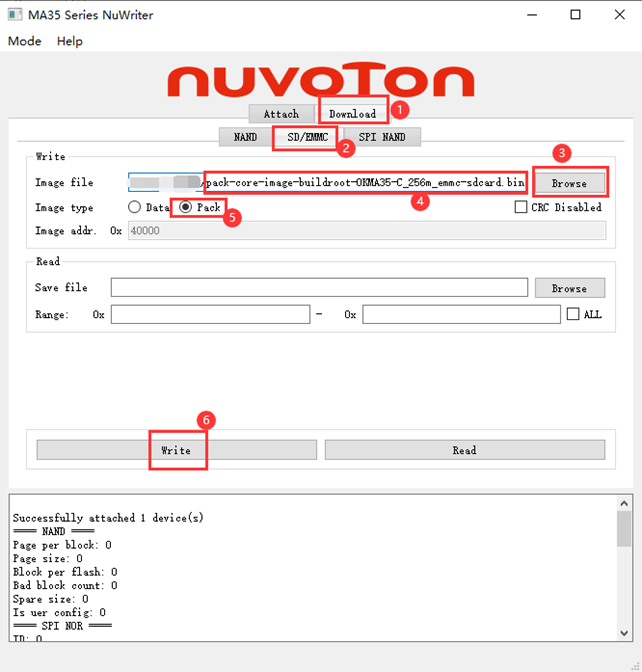Image resolution: width=642 pixels, height=672 pixels.
Task: Browse for the image file to write
Action: tap(569, 183)
